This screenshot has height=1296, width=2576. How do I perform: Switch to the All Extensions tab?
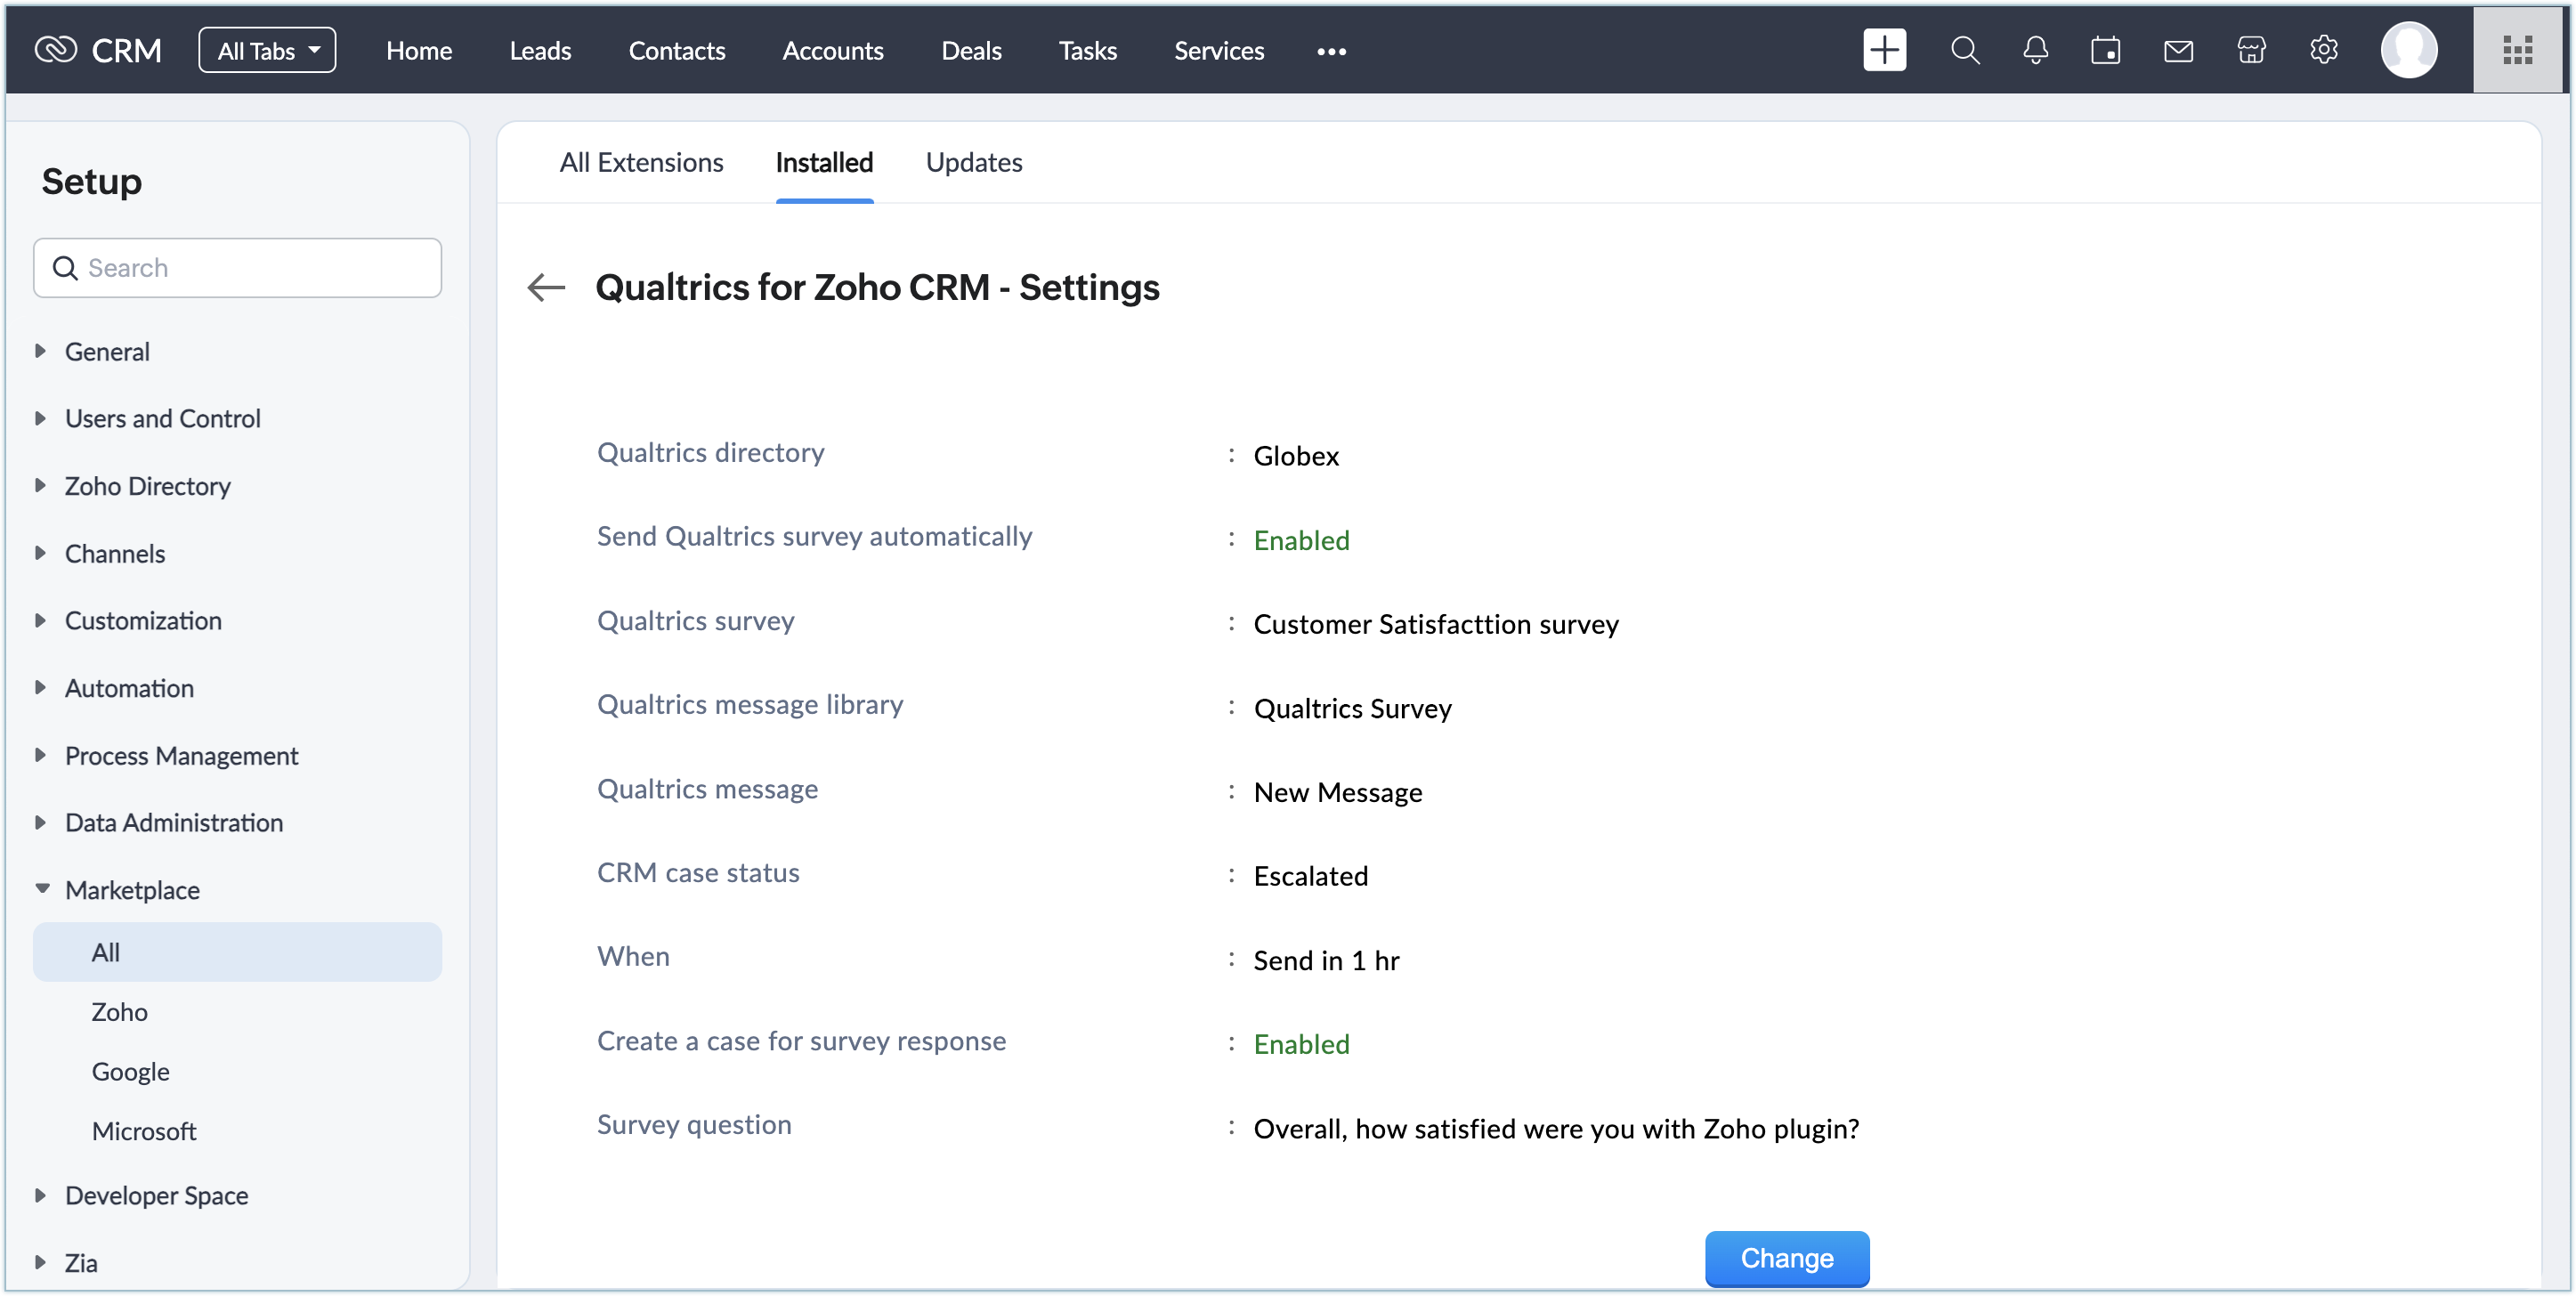coord(641,163)
